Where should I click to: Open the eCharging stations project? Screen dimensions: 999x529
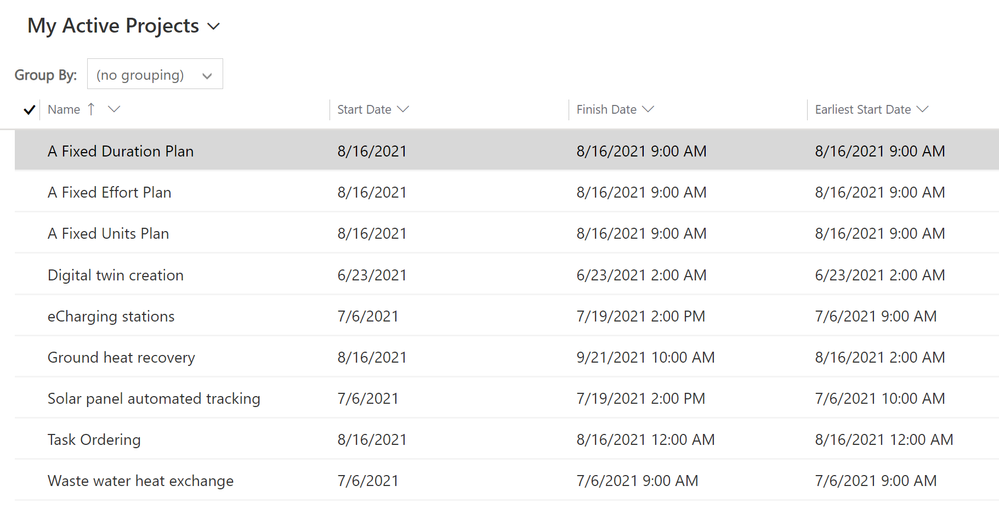[x=111, y=316]
